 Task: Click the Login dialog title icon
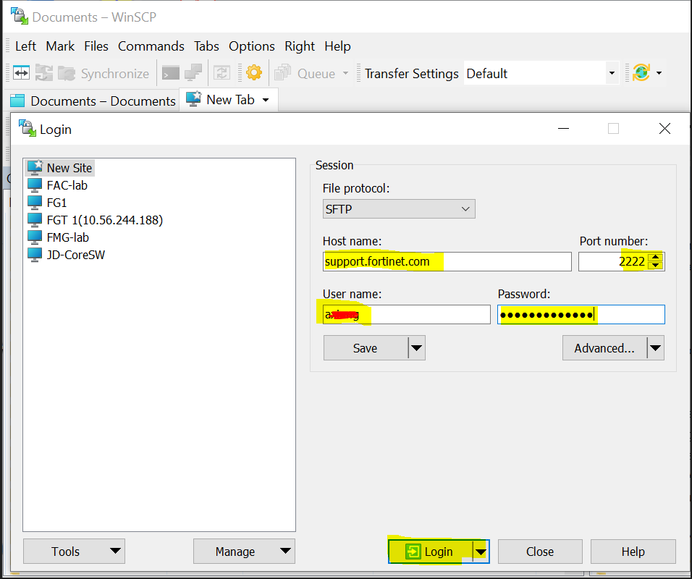pyautogui.click(x=27, y=128)
